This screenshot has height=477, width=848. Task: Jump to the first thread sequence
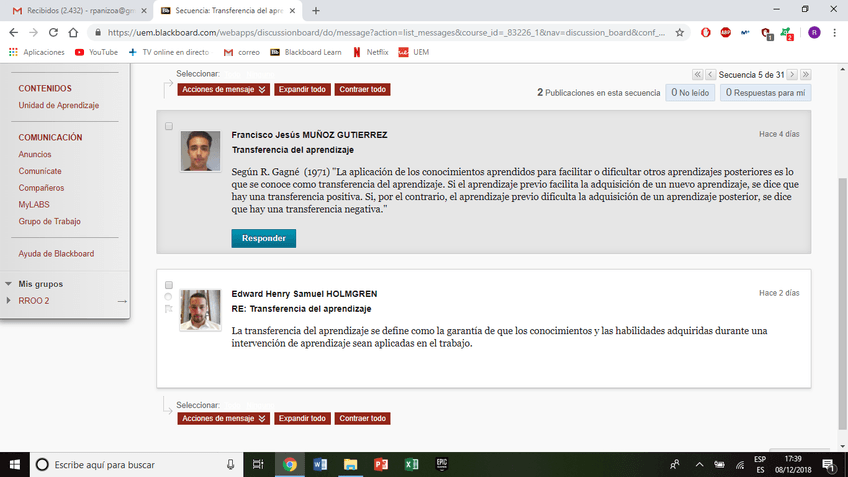coord(697,75)
